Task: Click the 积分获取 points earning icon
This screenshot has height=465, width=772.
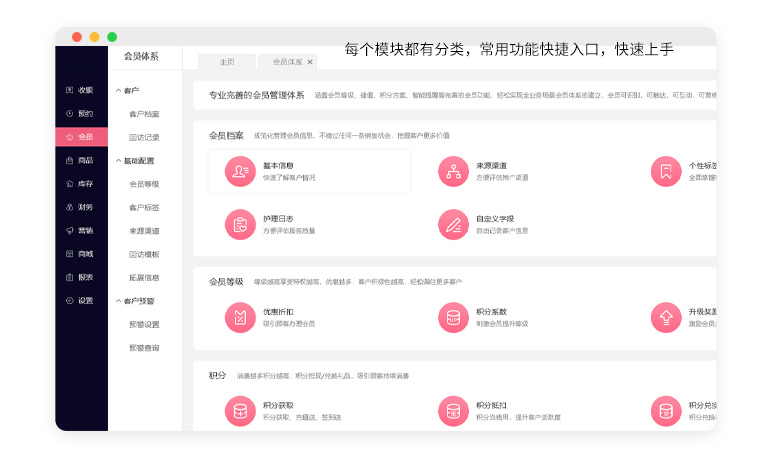Action: click(x=240, y=410)
